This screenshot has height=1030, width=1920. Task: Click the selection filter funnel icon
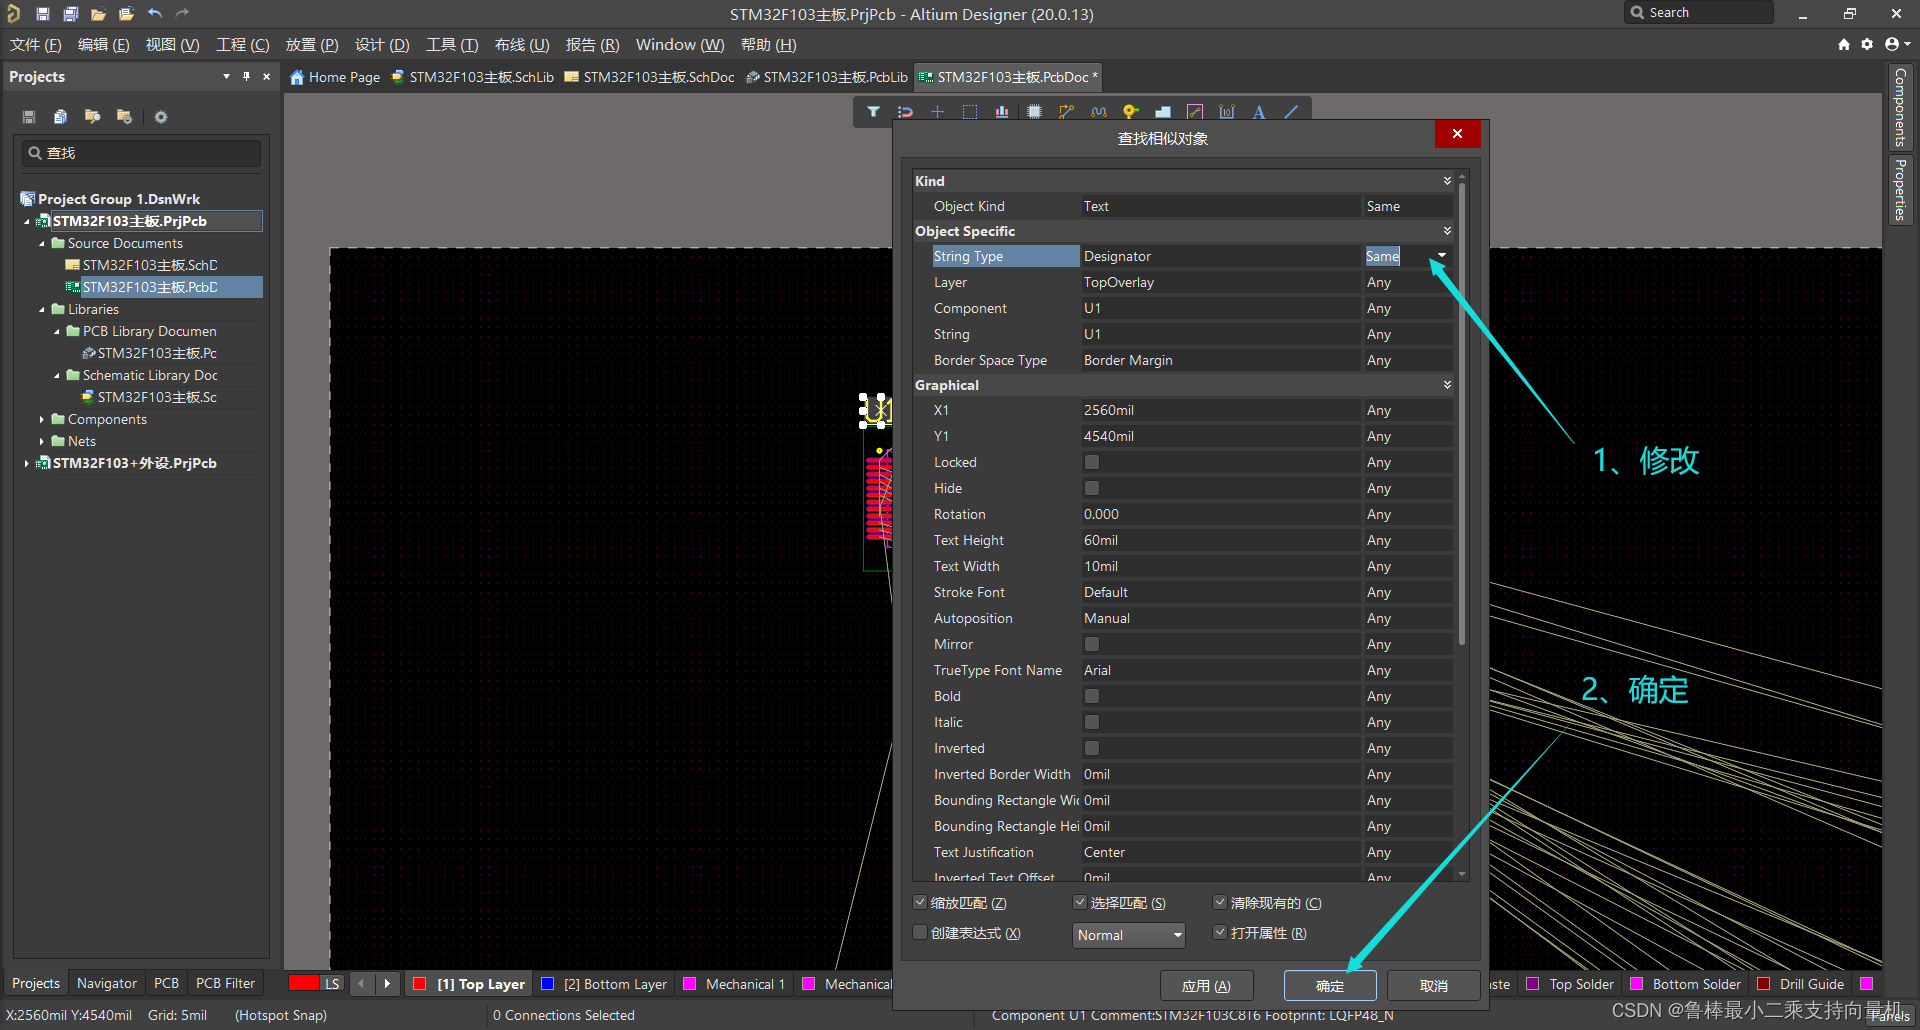(873, 112)
